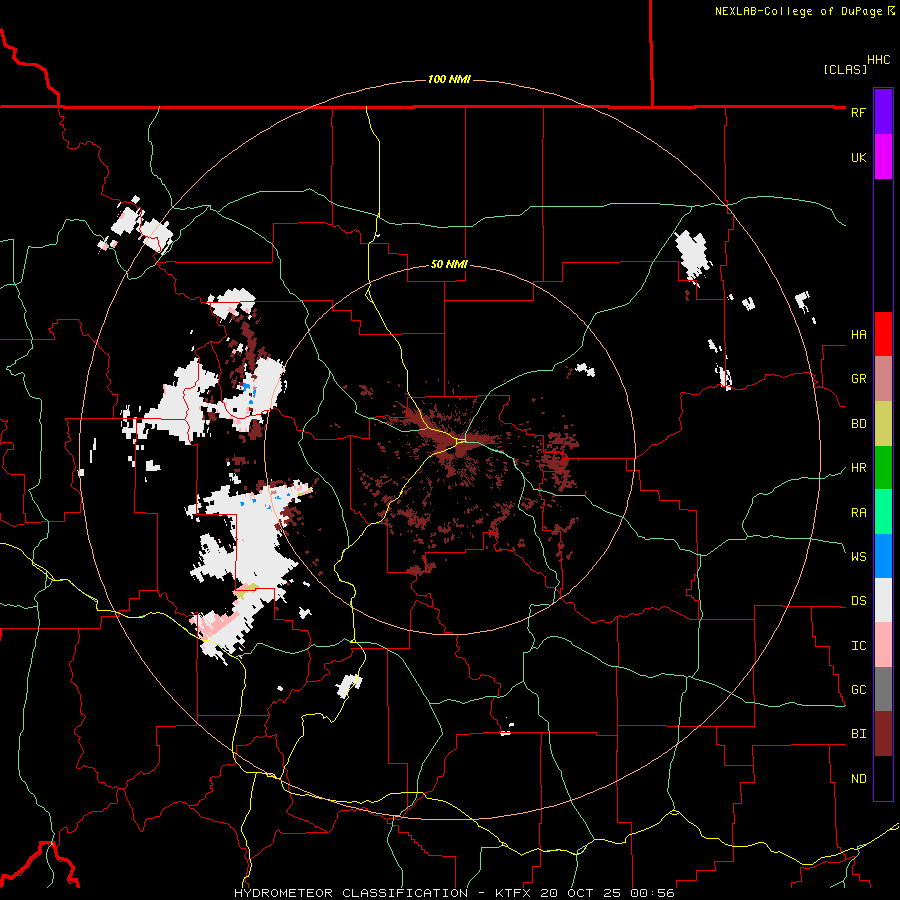Click the WS legend label
This screenshot has height=900, width=900.
click(858, 556)
